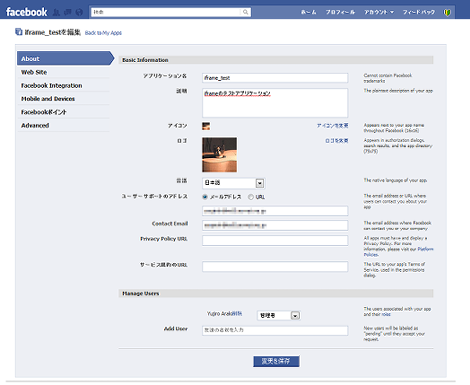Screen dimensions: 470x385
Task: Select the About sidebar tab
Action: tap(65, 58)
